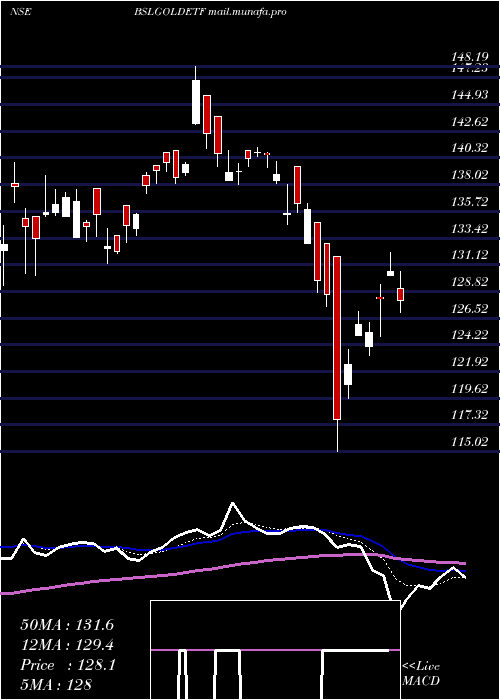Click the 50MA : 131.6 readout
The image size is (500, 700).
pyautogui.click(x=67, y=625)
